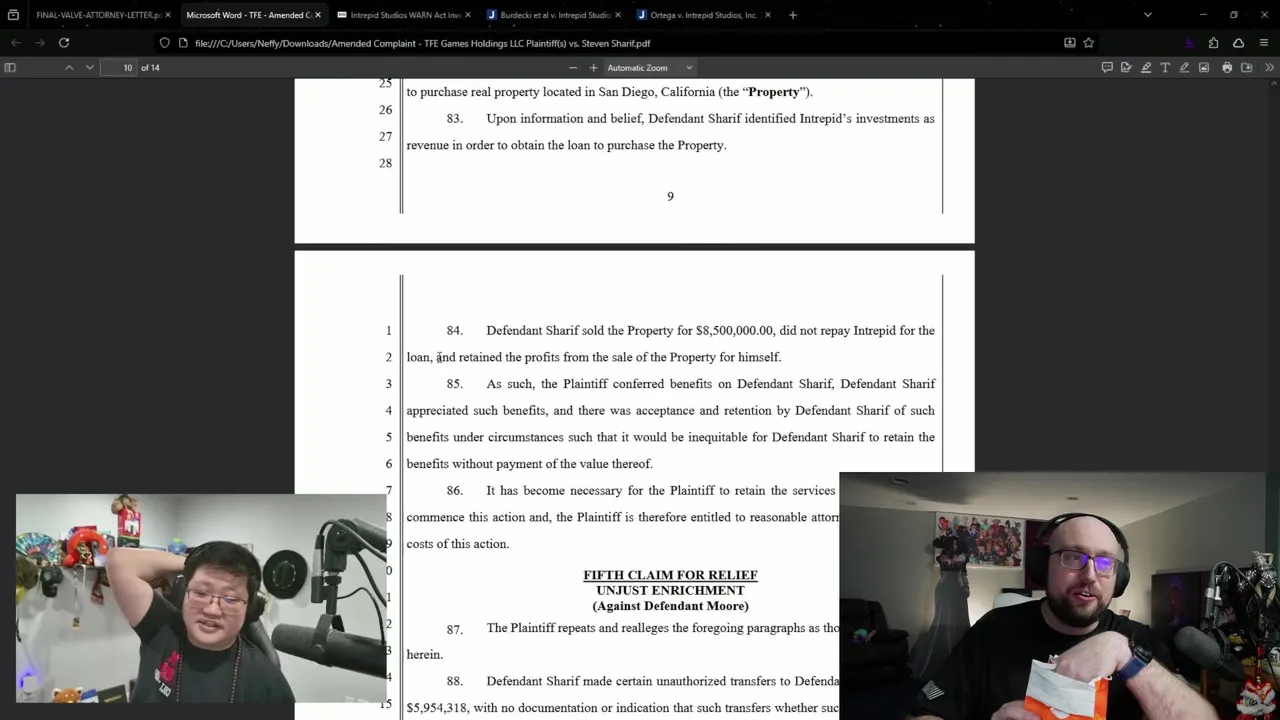
Task: Go to next PDF page arrow
Action: 89,68
